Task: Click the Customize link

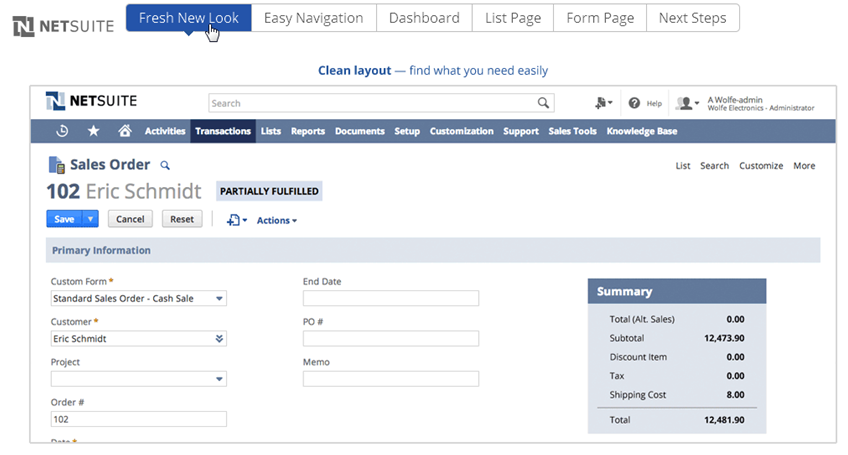Action: tap(760, 166)
